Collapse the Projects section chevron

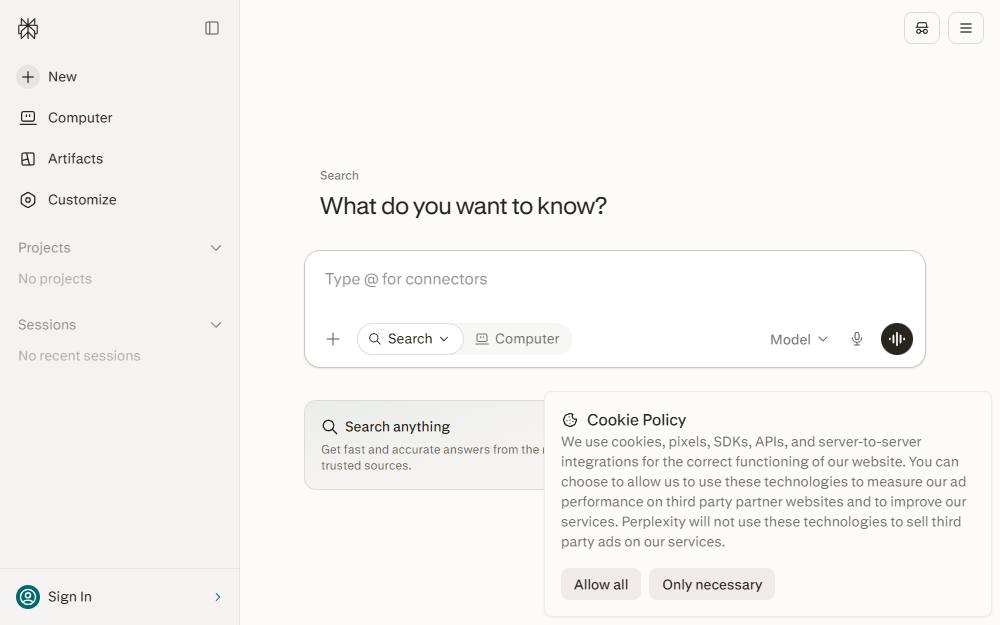[x=216, y=248]
